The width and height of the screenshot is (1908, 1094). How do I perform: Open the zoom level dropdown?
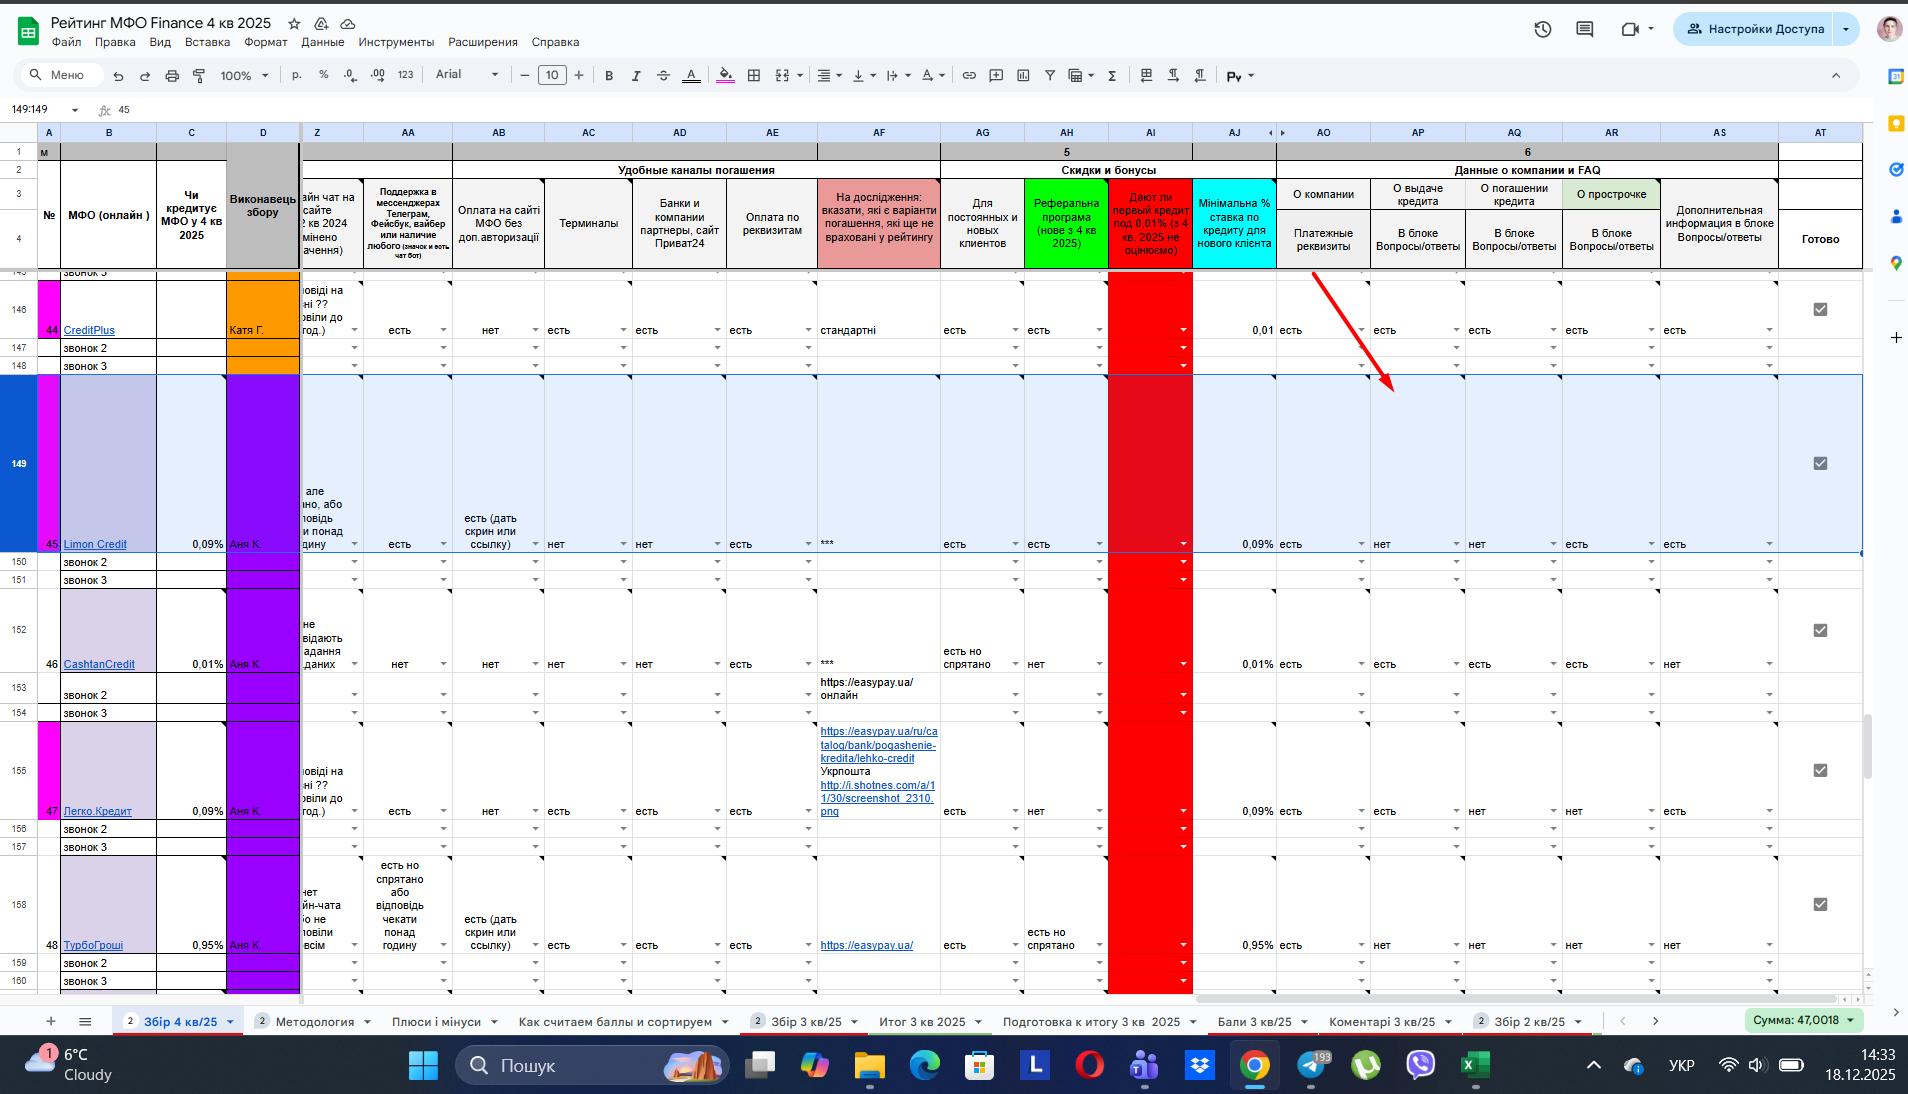245,76
